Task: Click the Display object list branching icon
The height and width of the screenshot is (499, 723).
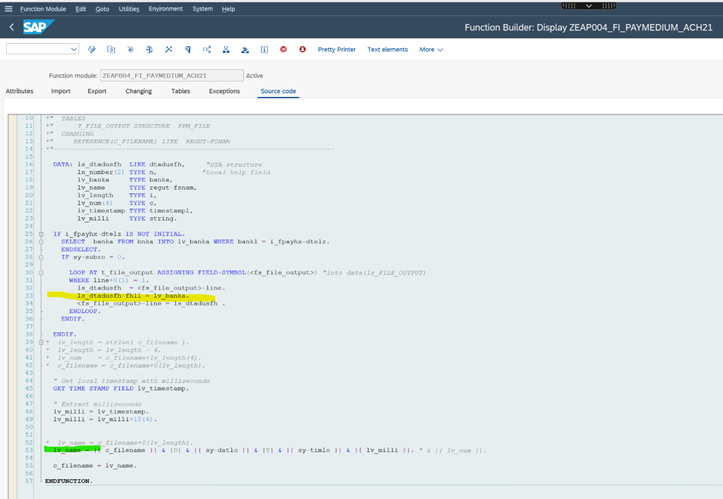Action: (207, 49)
